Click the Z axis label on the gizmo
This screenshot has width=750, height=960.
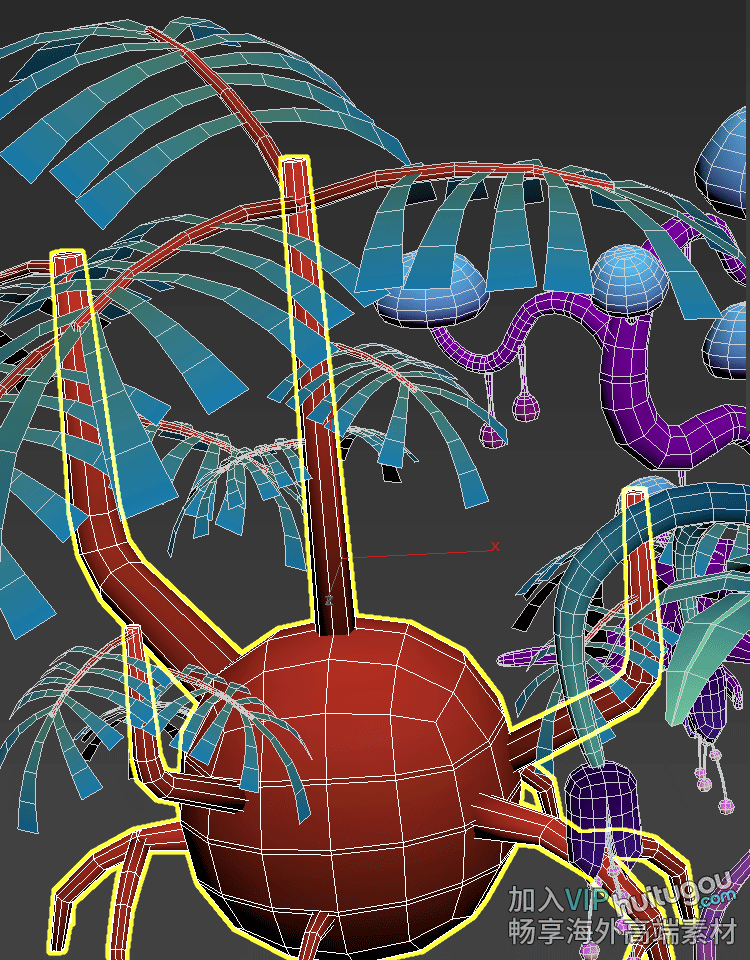[x=328, y=600]
